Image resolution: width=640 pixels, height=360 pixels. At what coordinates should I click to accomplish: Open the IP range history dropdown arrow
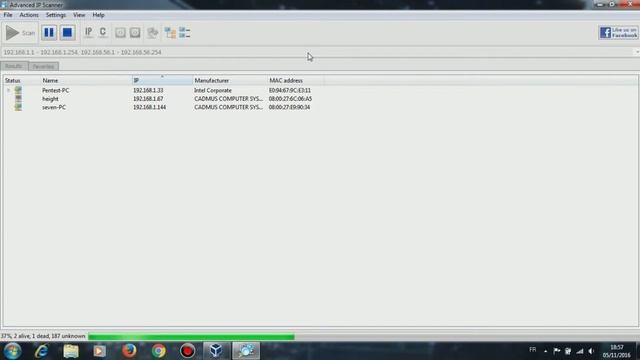coord(637,52)
